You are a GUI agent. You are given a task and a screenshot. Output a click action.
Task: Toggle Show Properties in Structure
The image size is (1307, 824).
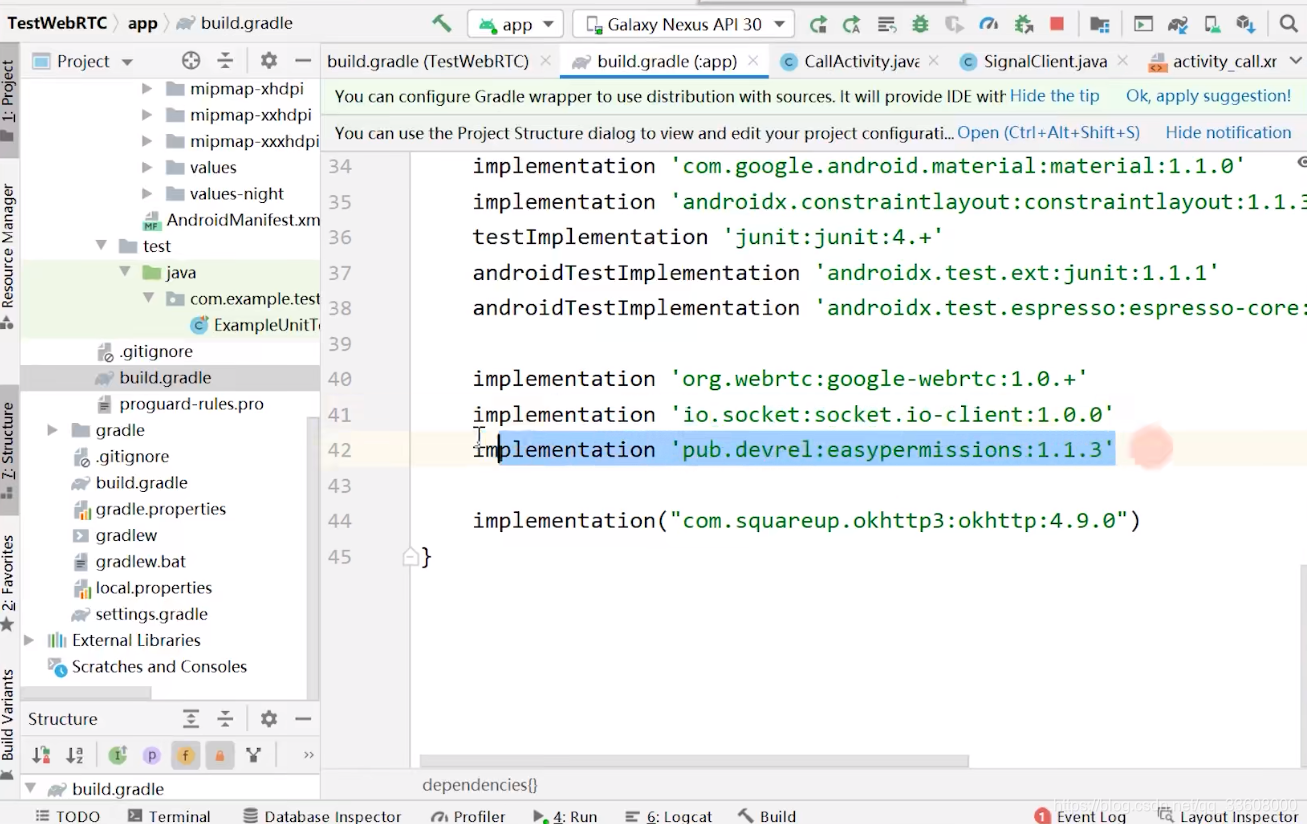tap(152, 755)
